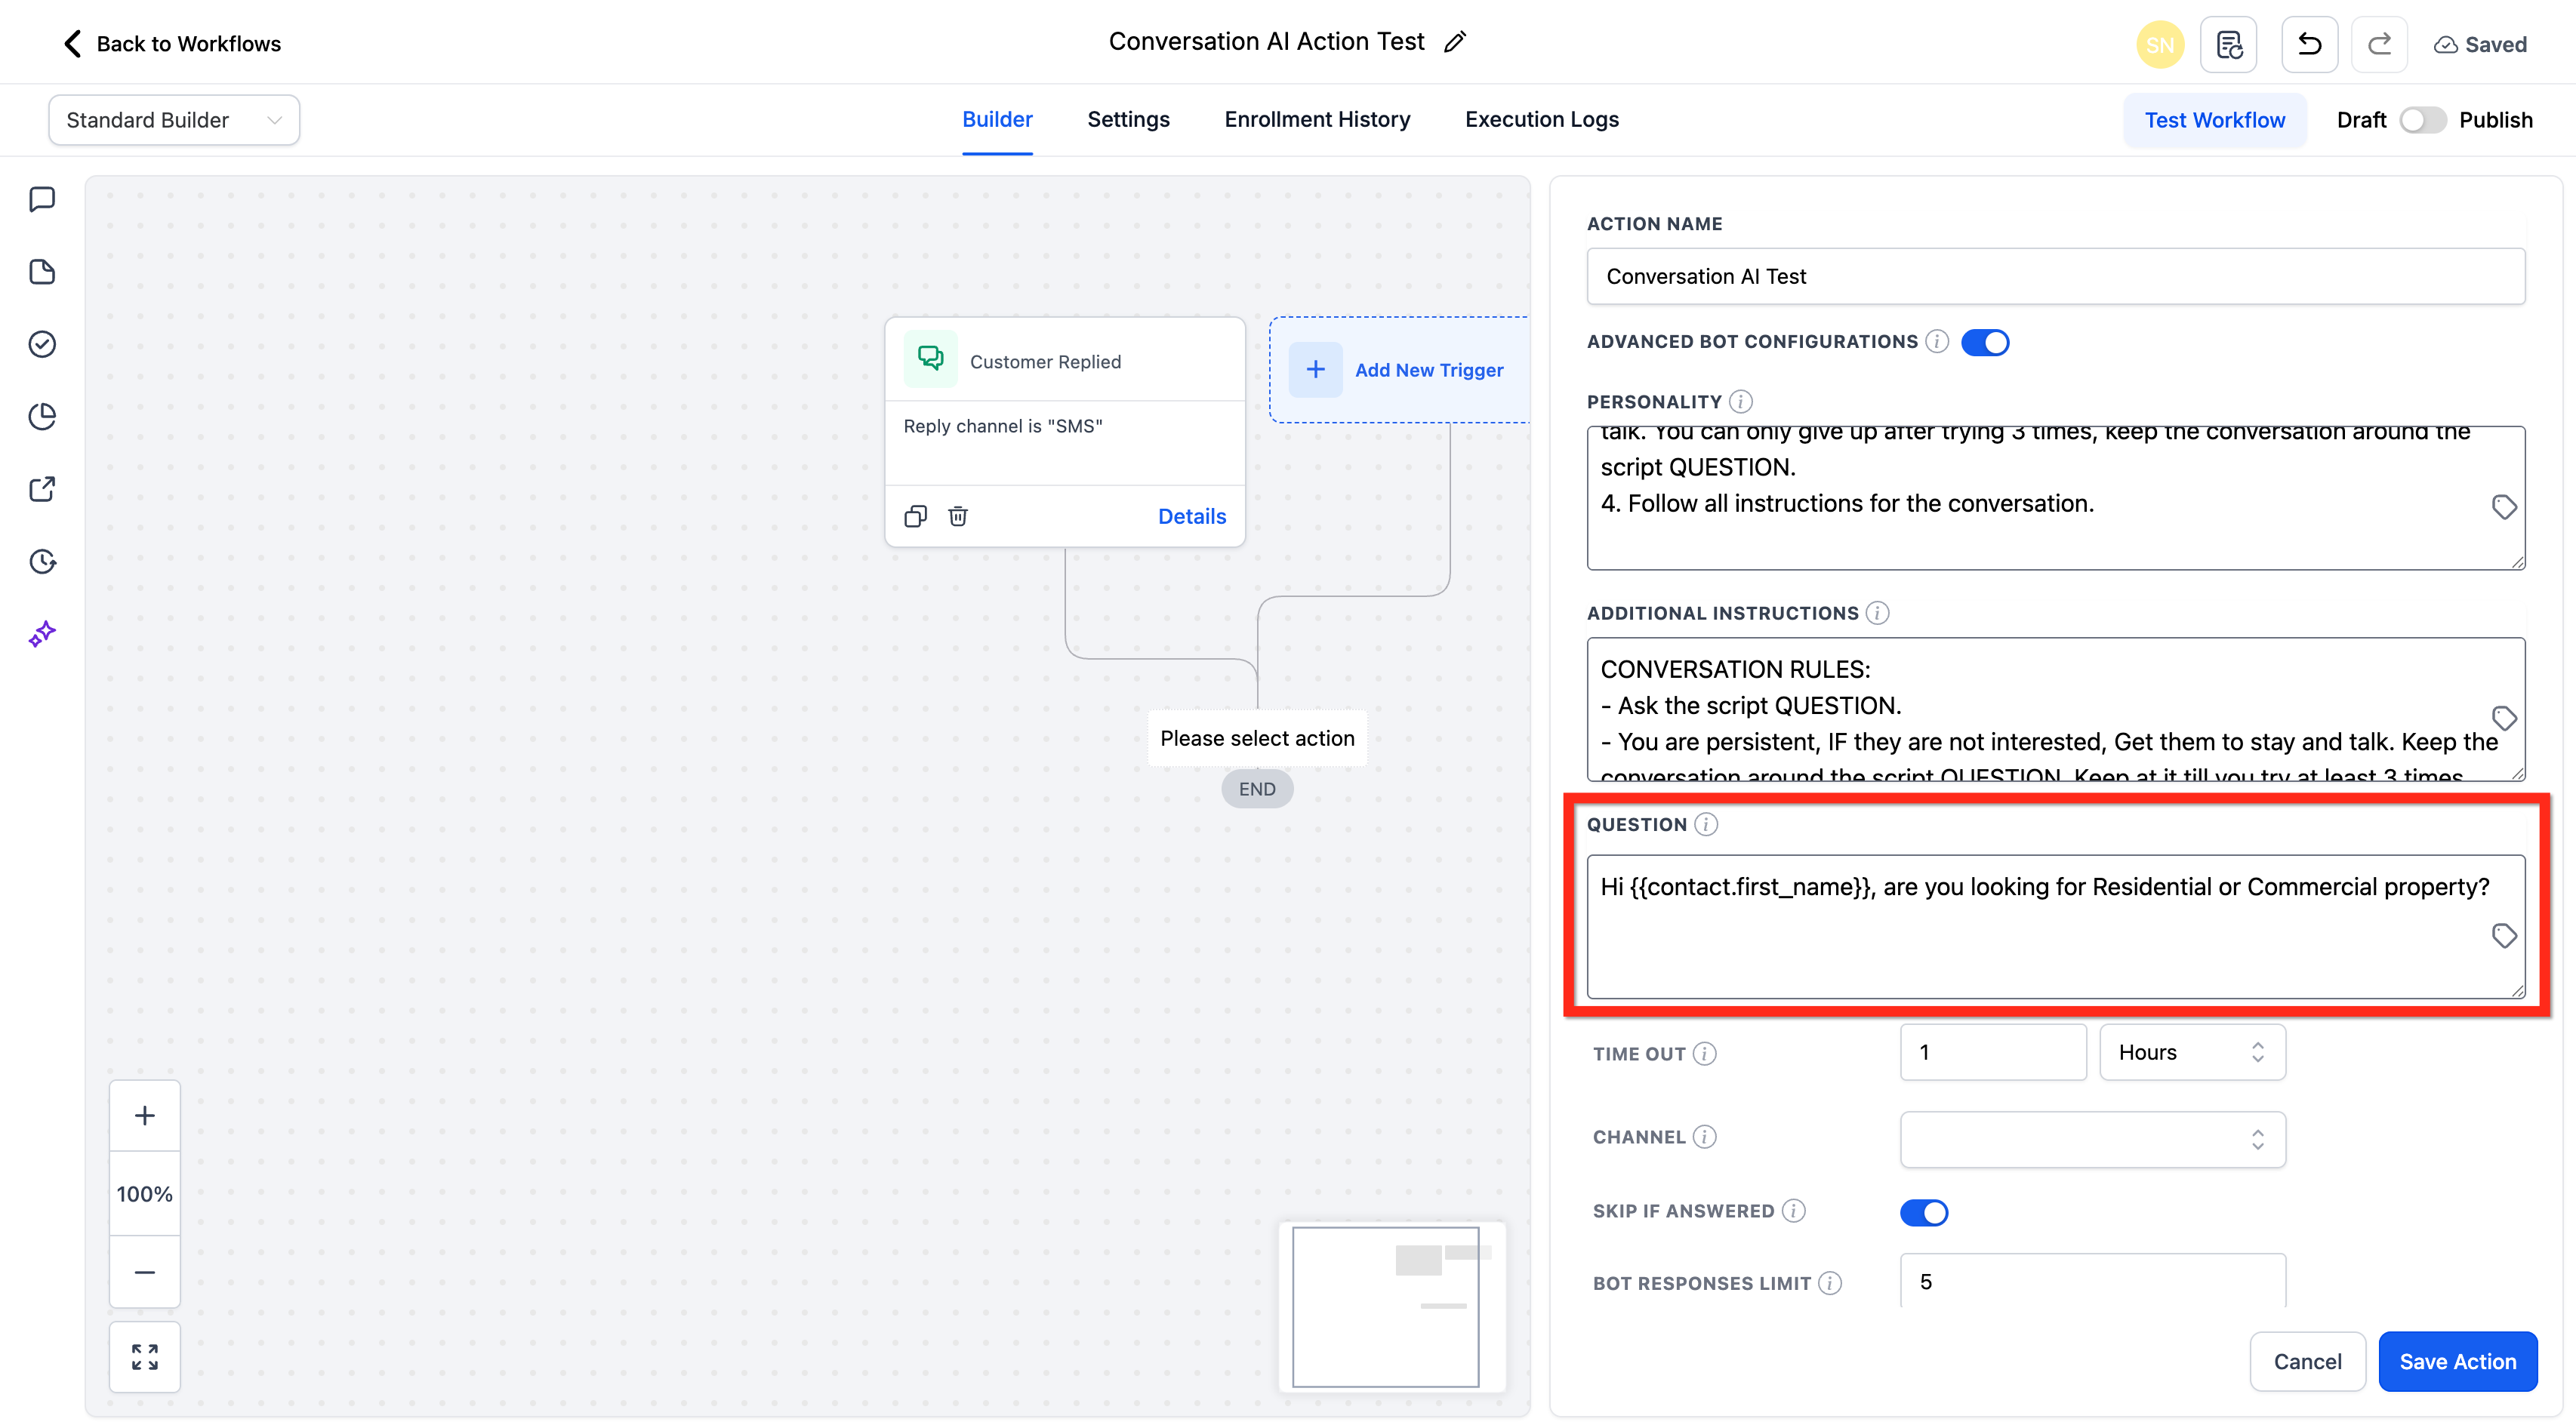This screenshot has height=1422, width=2576.
Task: Cancel the action editing
Action: point(2307,1361)
